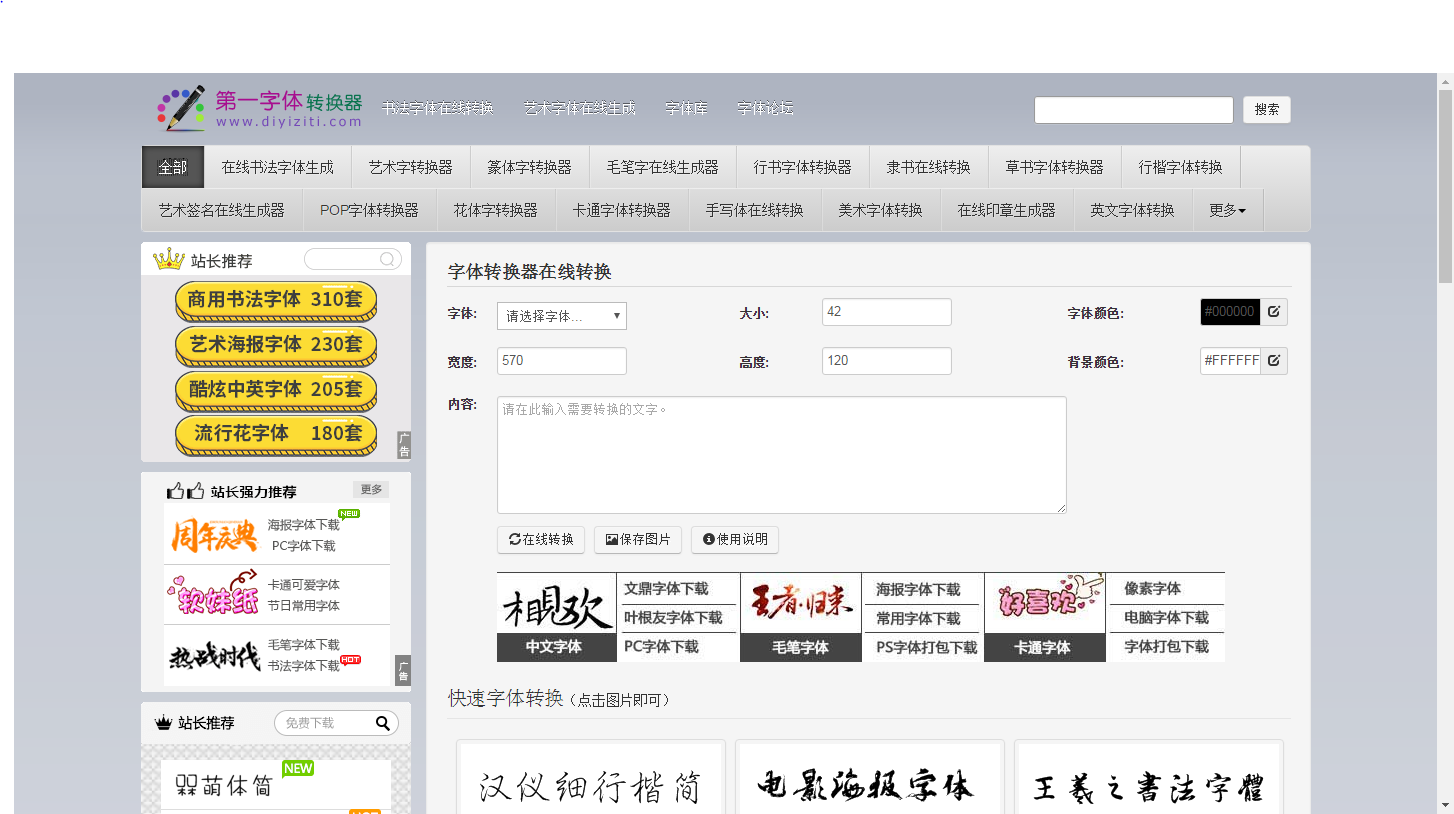Open 草书字体转换器 category

(1055, 167)
